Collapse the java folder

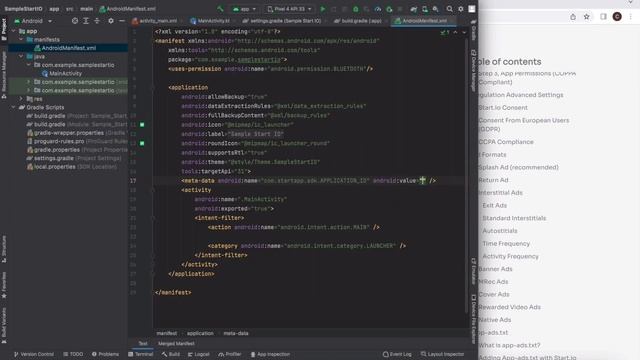(x=21, y=56)
